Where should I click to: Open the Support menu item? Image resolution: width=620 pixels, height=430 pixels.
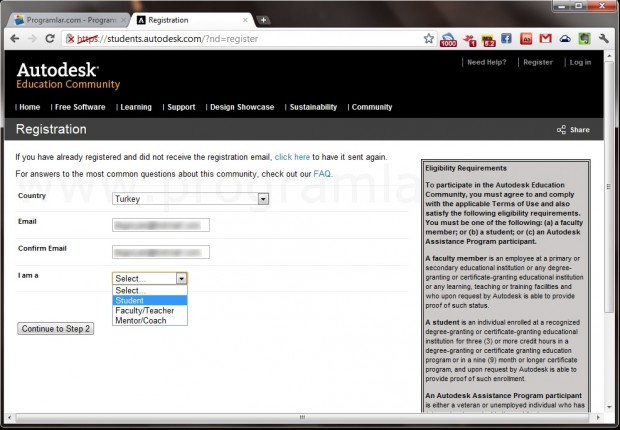(181, 107)
